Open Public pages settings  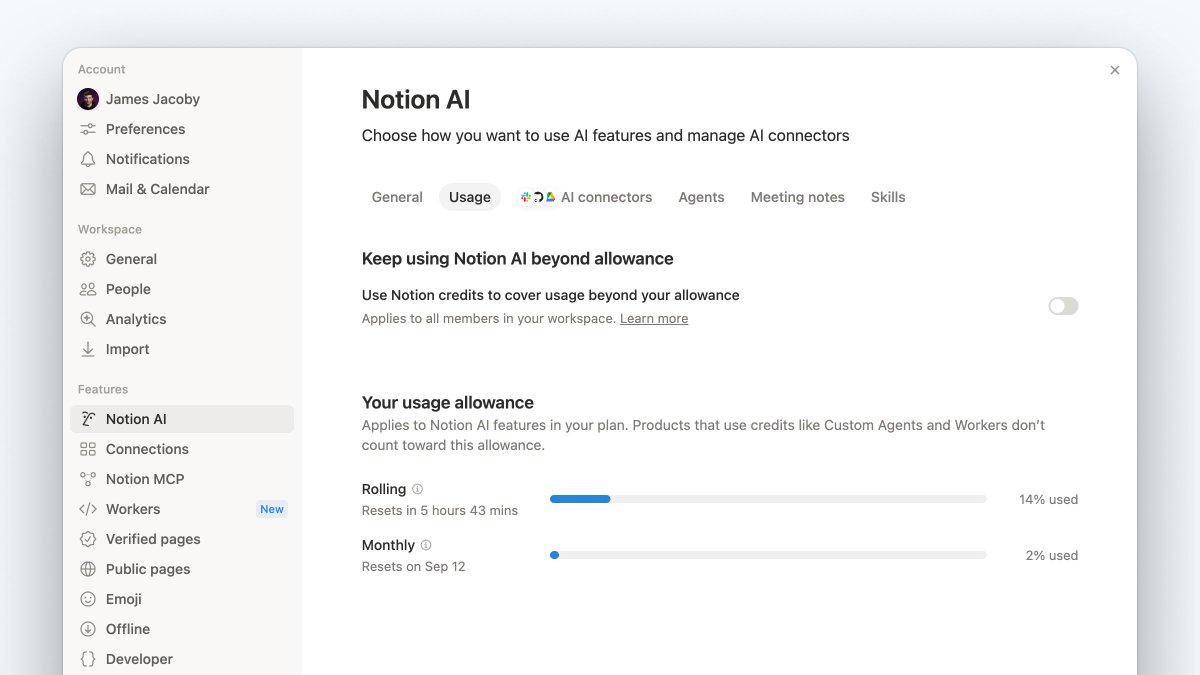pos(182,569)
